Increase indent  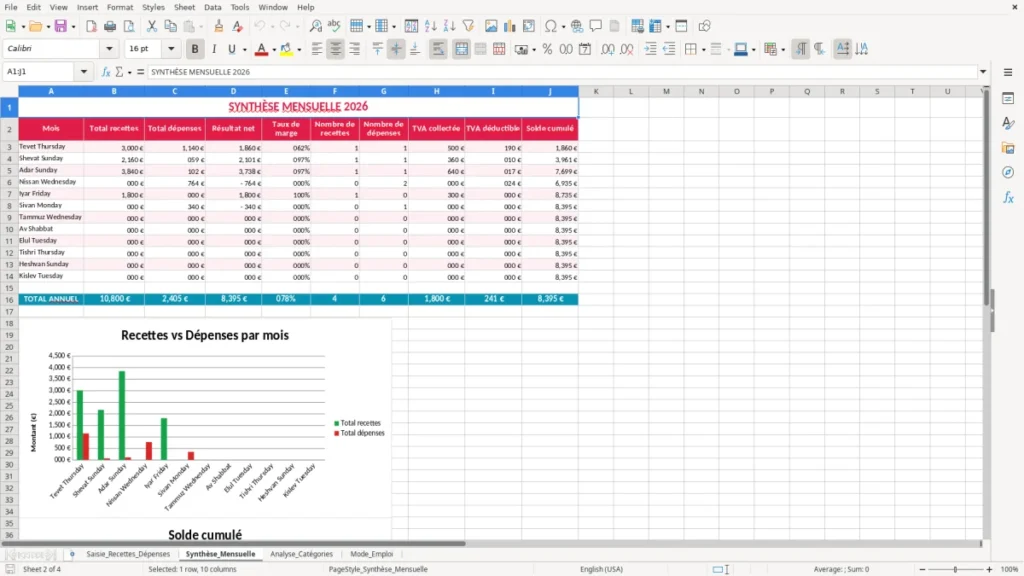[x=650, y=49]
